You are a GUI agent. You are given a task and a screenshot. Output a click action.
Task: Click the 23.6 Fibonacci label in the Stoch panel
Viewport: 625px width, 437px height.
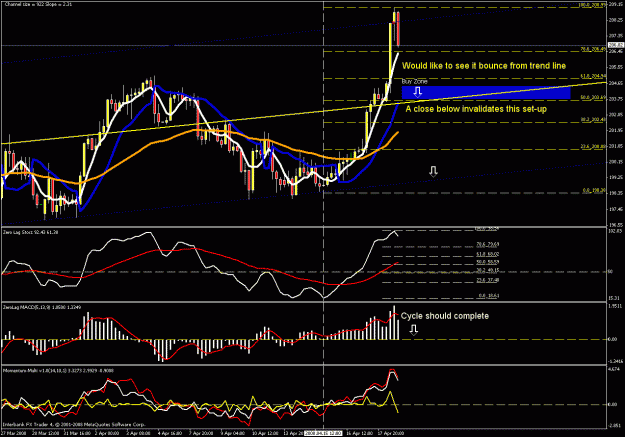pyautogui.click(x=487, y=280)
